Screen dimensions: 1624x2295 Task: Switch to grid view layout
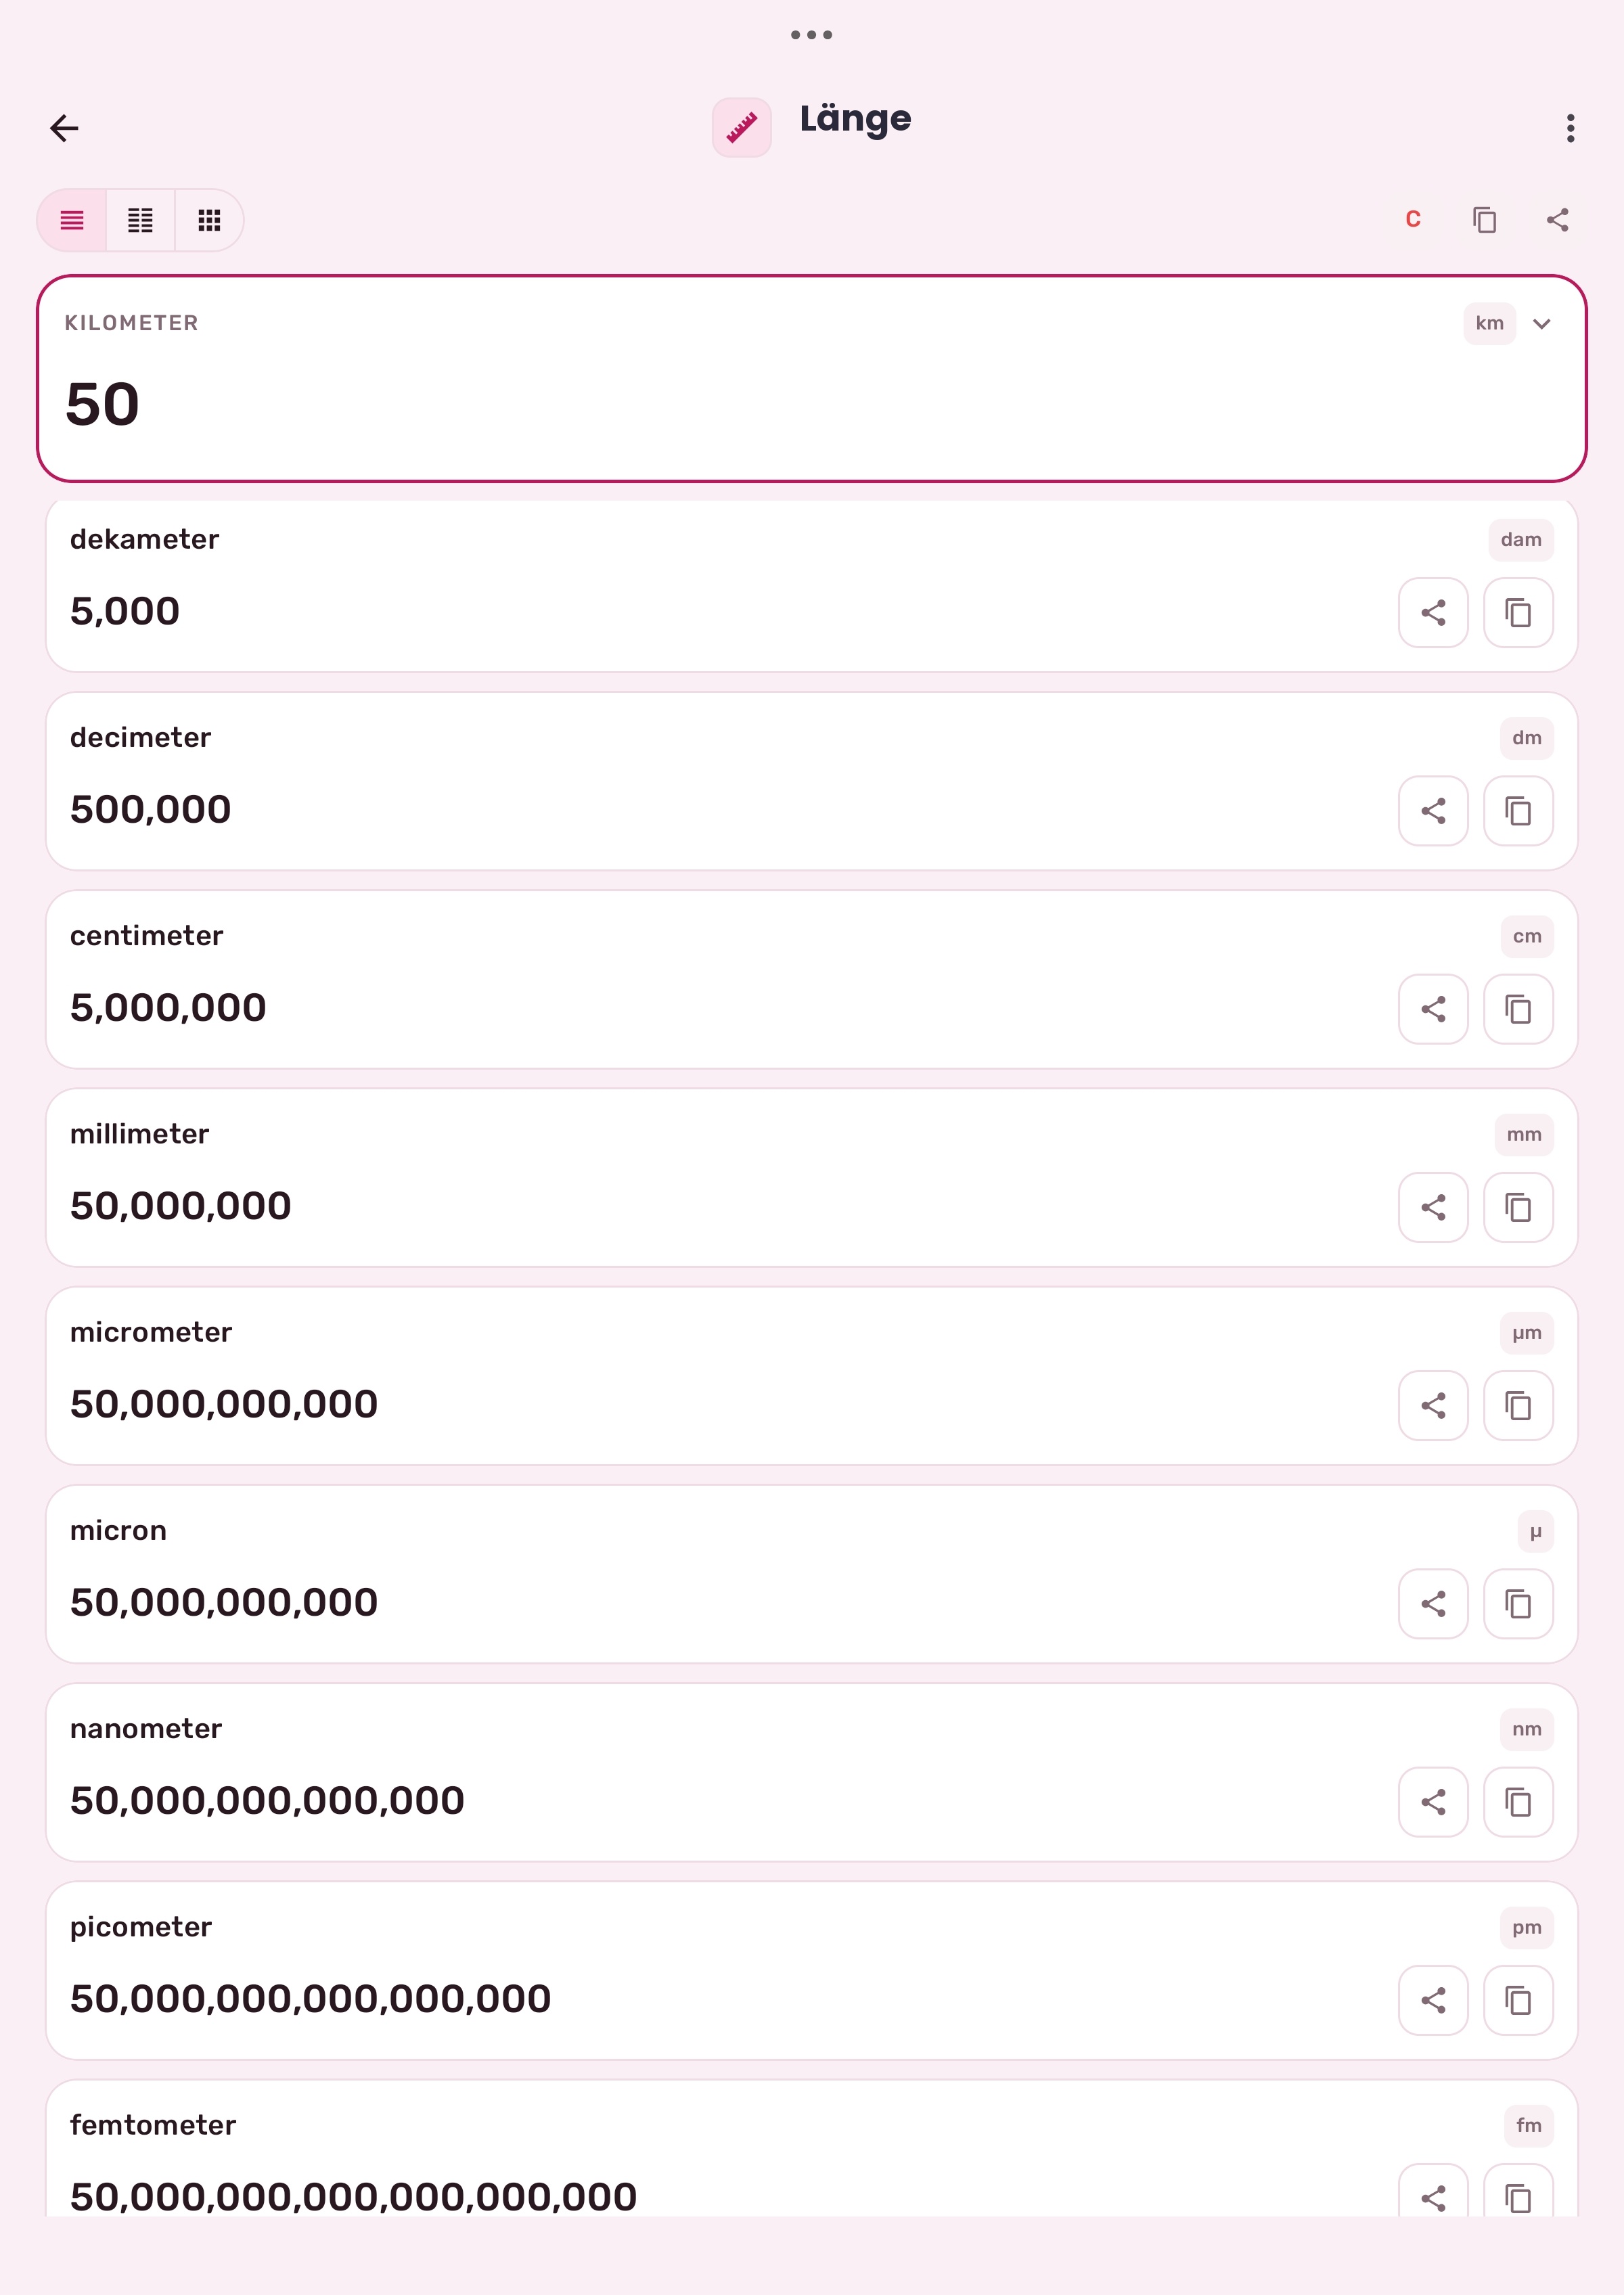tap(209, 220)
